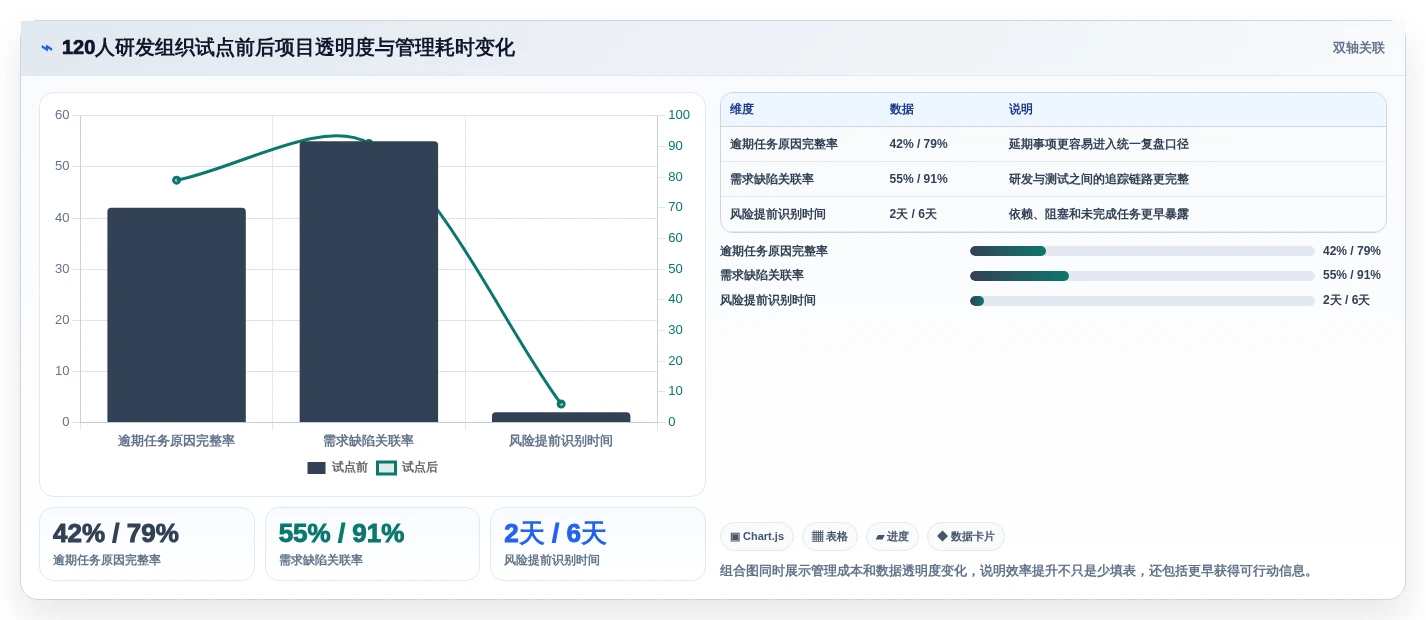Click the line point above 逾期任务原因完整率
1426x620 pixels.
click(x=176, y=180)
